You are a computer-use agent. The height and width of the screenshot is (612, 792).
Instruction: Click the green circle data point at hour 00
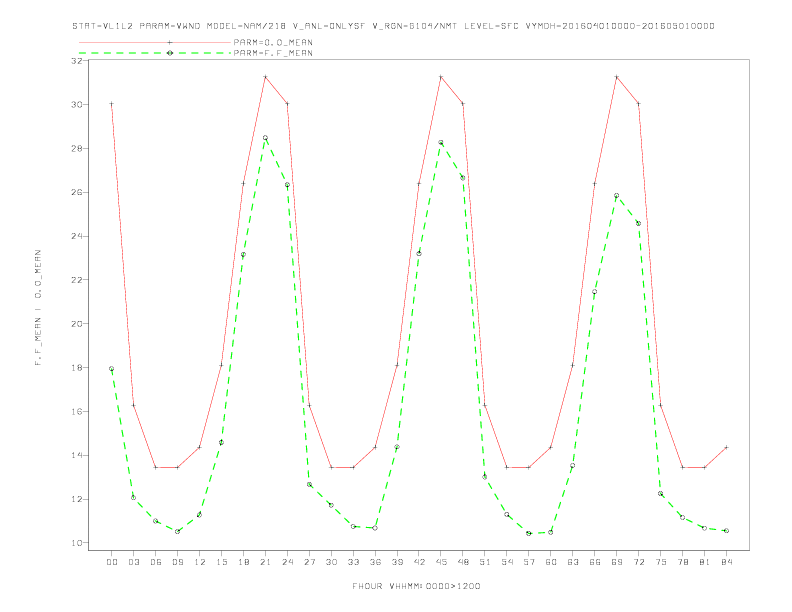[112, 369]
